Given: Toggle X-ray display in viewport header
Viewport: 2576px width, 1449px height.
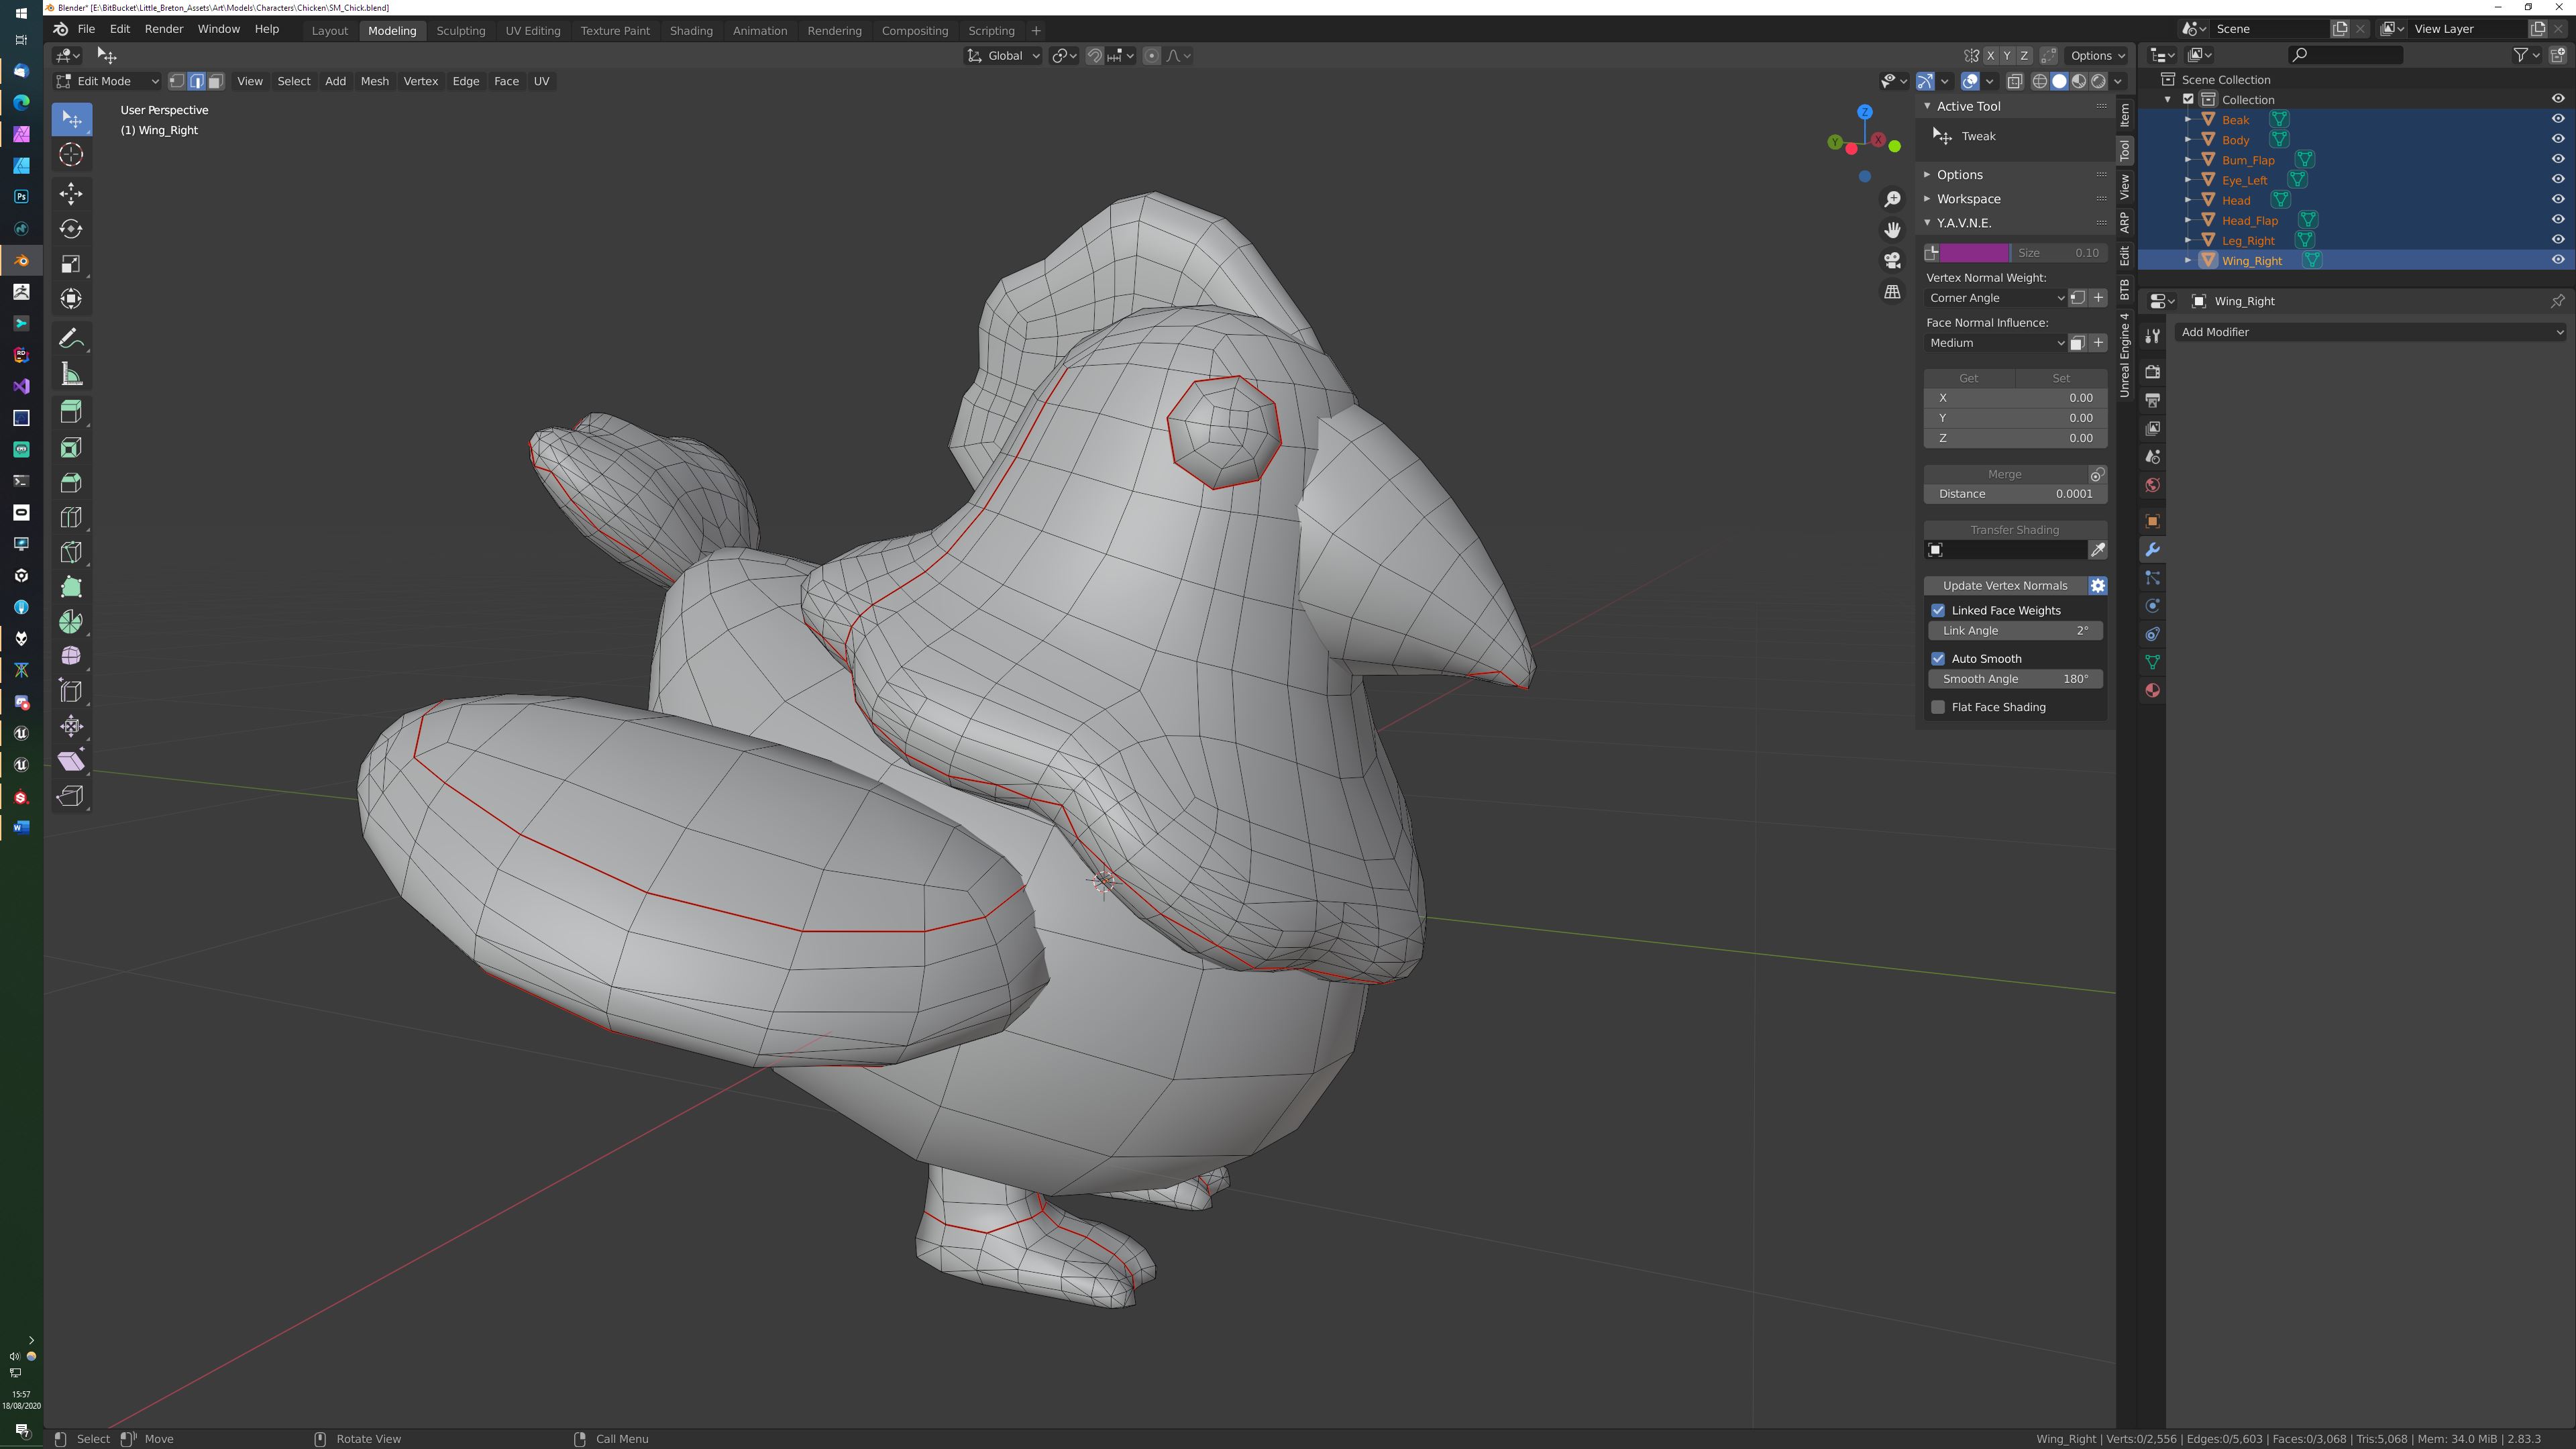Looking at the screenshot, I should [x=2014, y=81].
